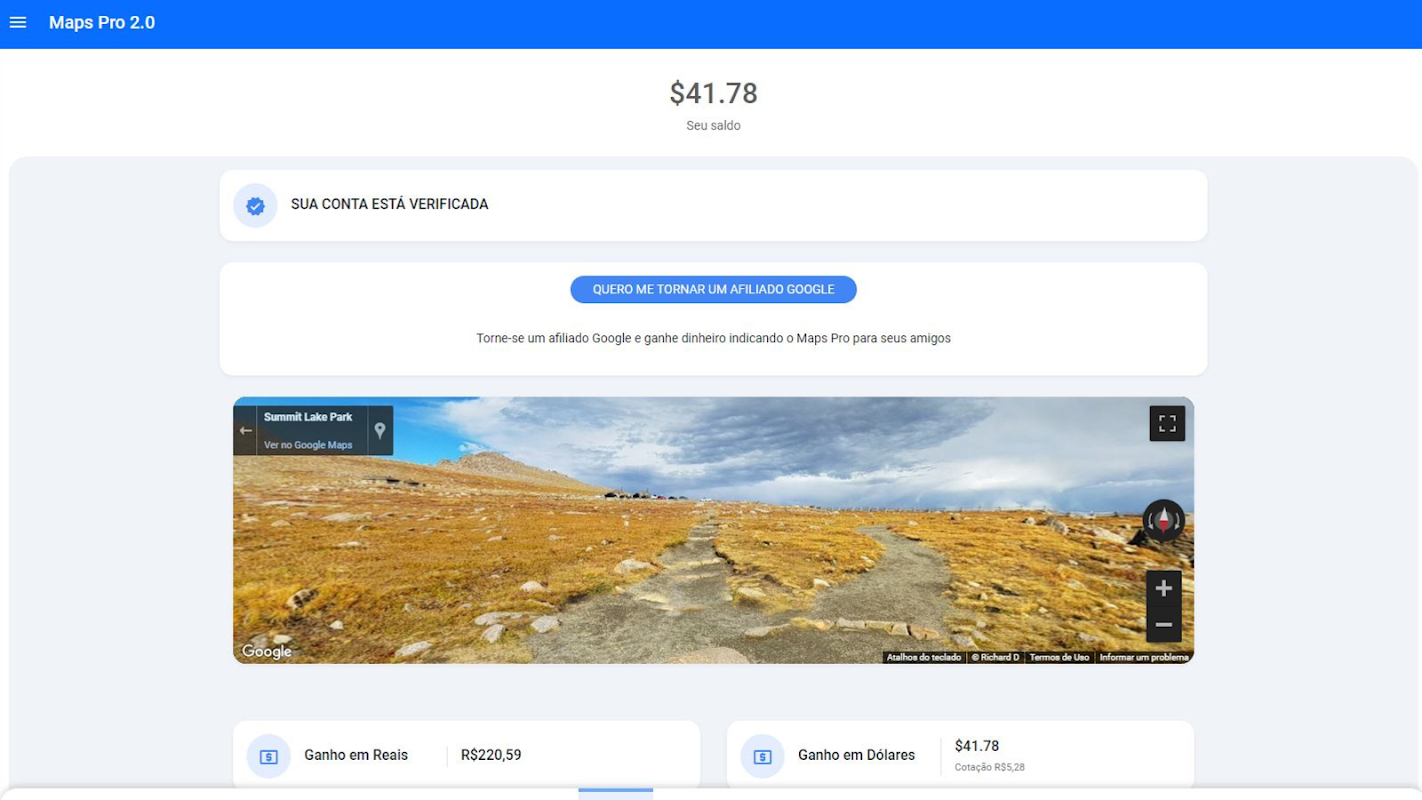Open Ver no Google Maps link
Viewport: 1422px width, 800px height.
click(x=308, y=445)
